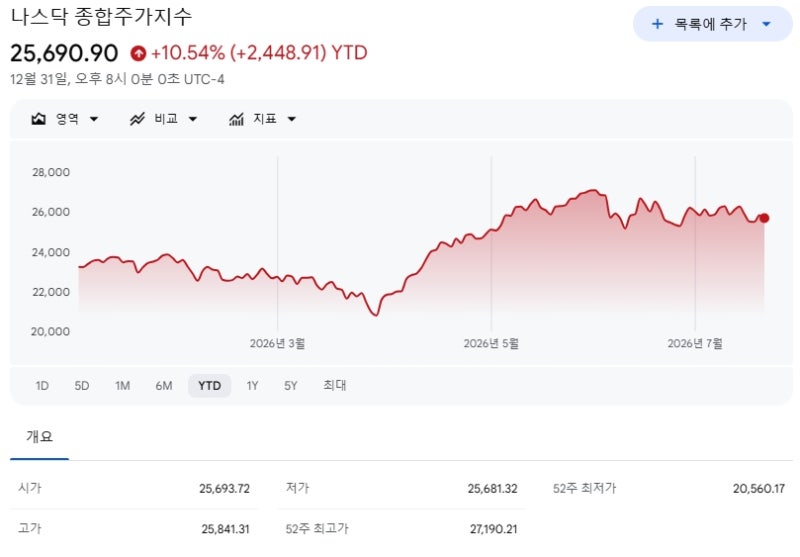Viewport: 800px width, 557px height.
Task: Open the 목록에 추가 dropdown caret
Action: (766, 24)
